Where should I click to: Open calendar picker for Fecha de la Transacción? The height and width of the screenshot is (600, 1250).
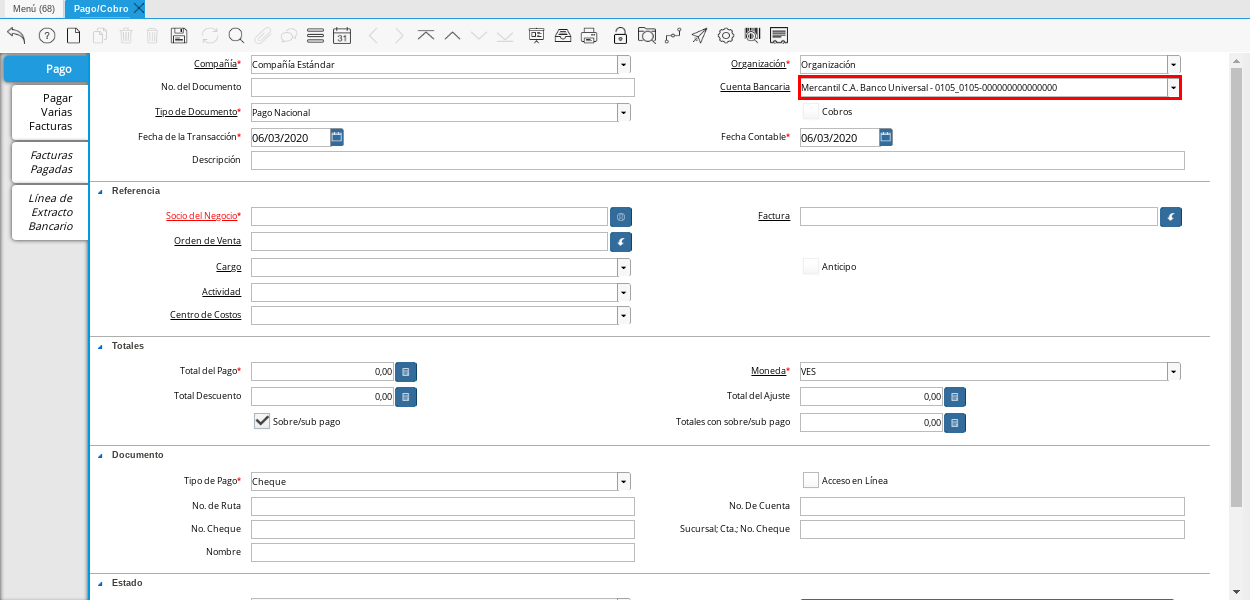point(337,137)
